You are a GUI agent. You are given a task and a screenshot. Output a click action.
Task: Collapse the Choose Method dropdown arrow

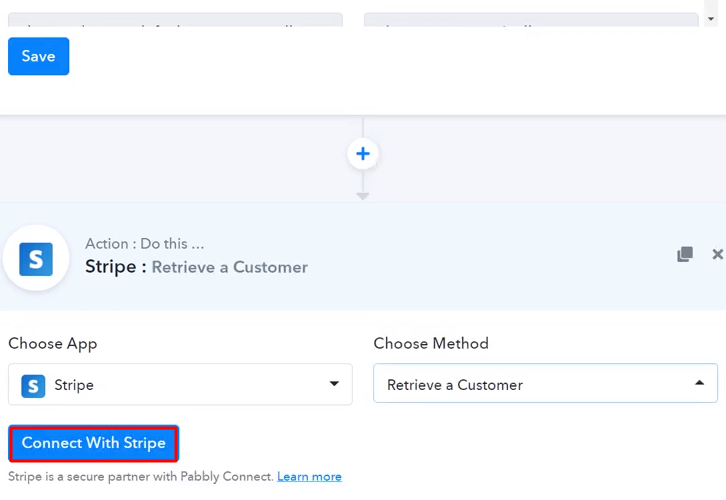699,383
